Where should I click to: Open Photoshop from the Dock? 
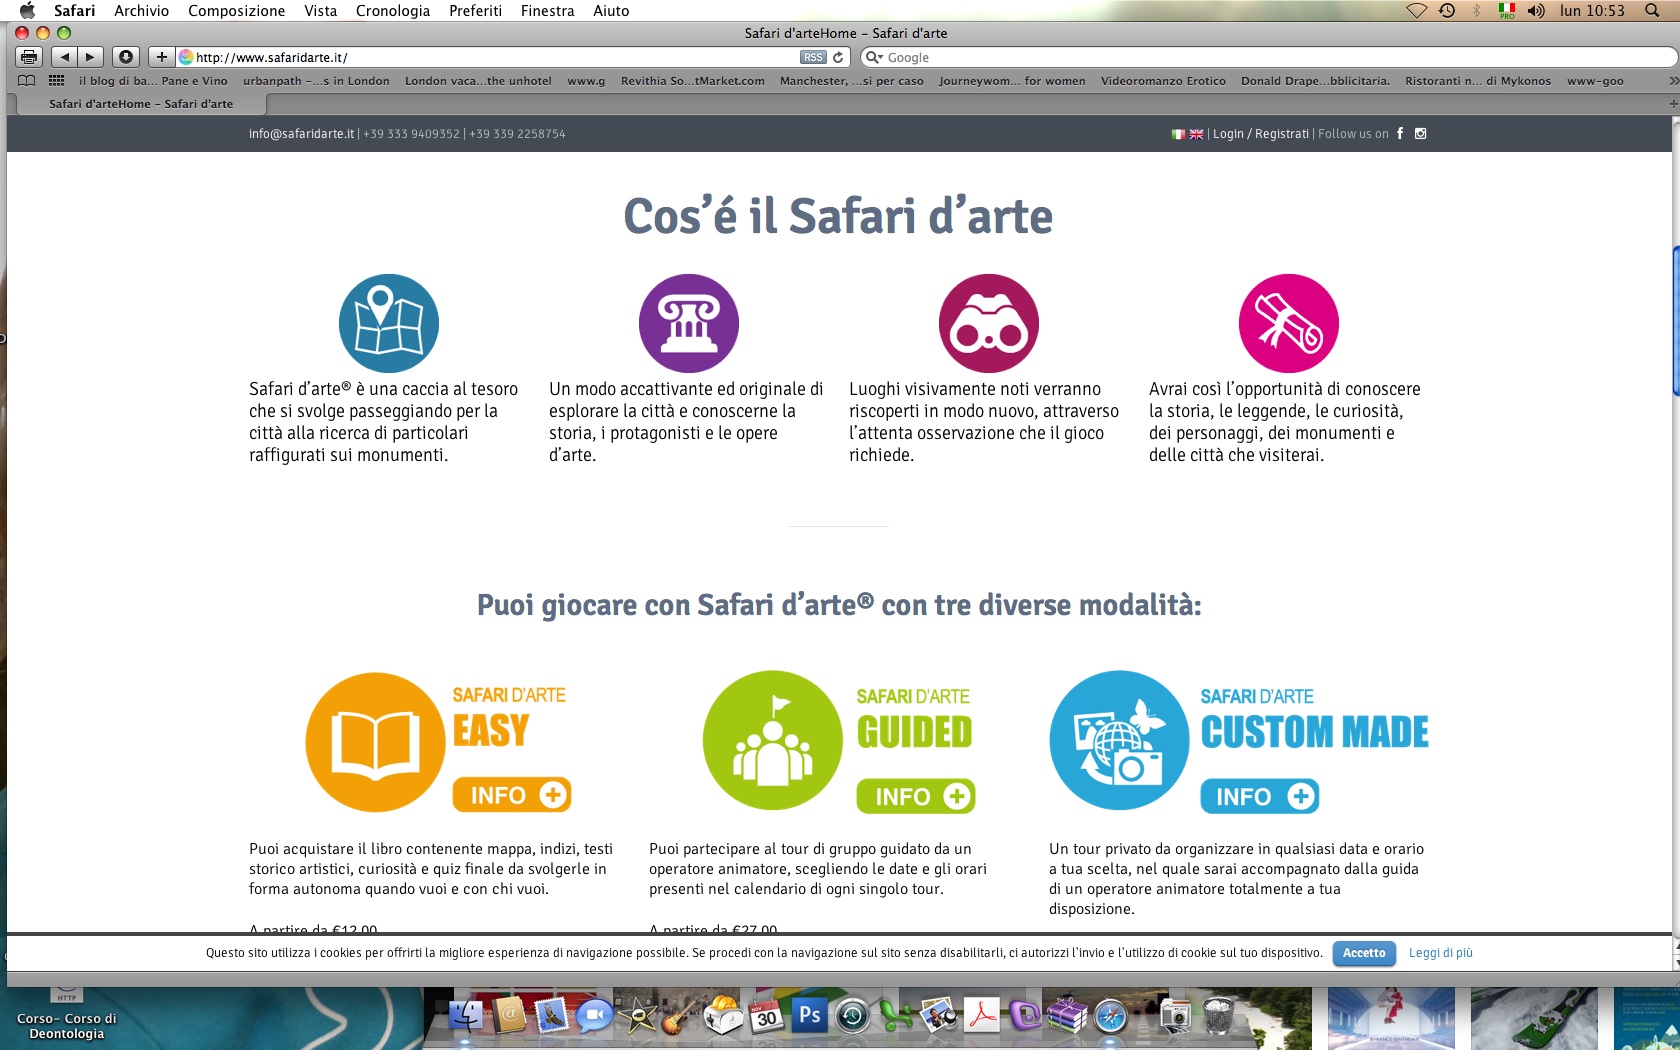[x=809, y=1016]
